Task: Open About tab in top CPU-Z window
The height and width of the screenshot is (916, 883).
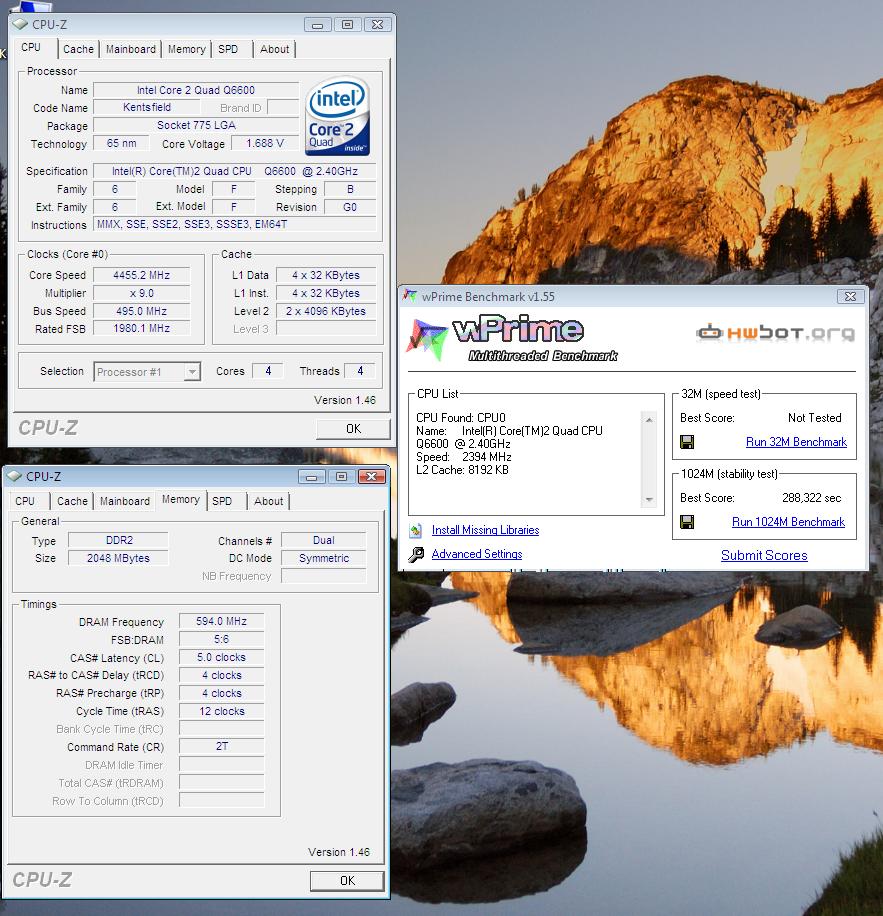Action: pos(274,49)
